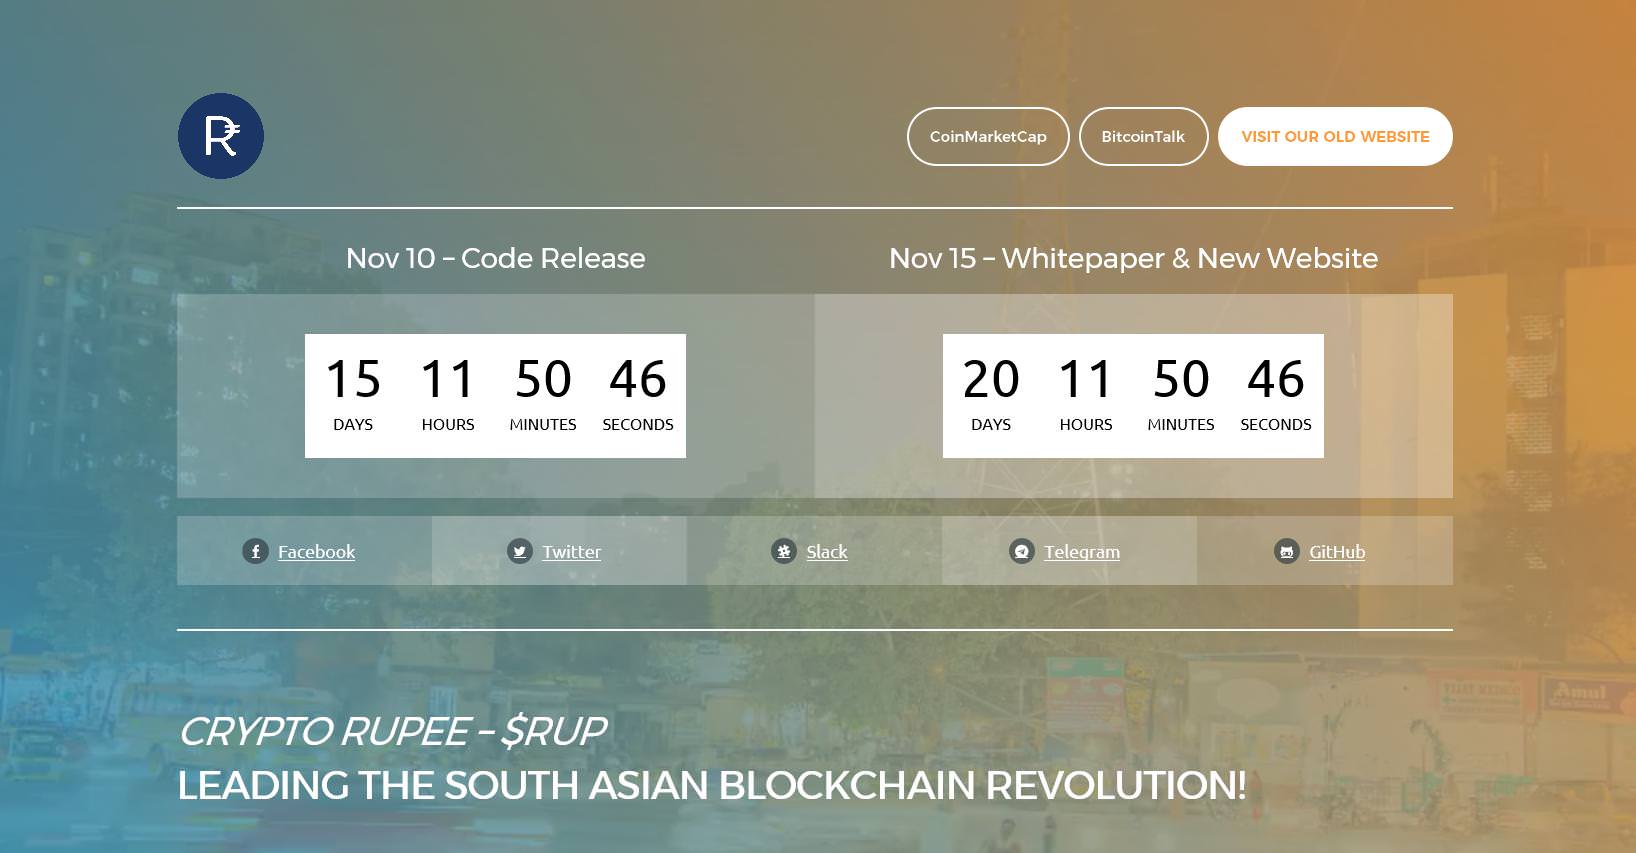Click the Twitter bird icon

520,551
